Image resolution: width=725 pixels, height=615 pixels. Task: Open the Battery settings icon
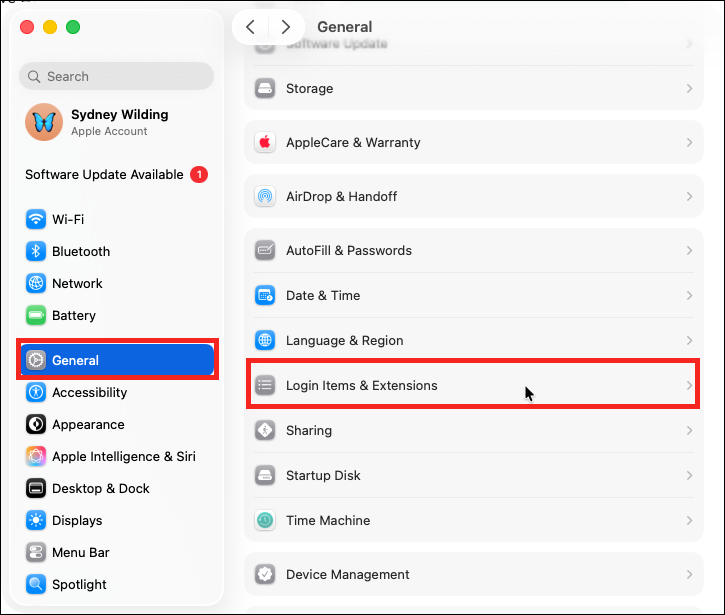(x=36, y=315)
